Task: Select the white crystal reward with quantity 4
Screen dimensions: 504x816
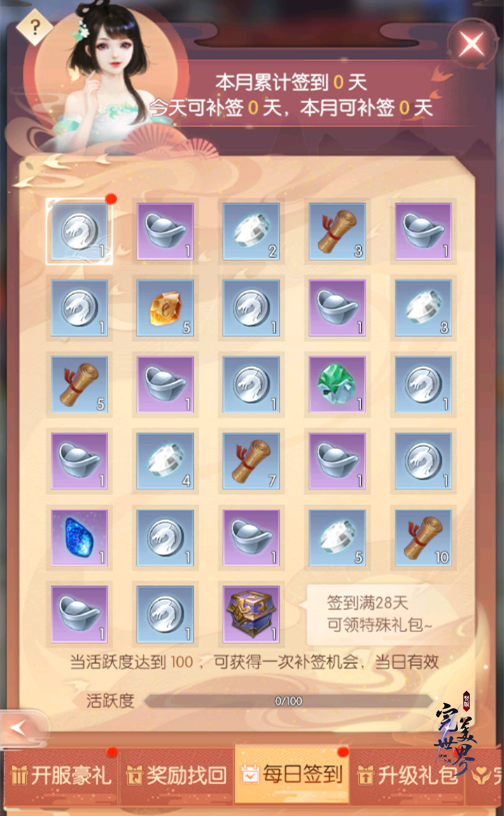Action: point(165,461)
